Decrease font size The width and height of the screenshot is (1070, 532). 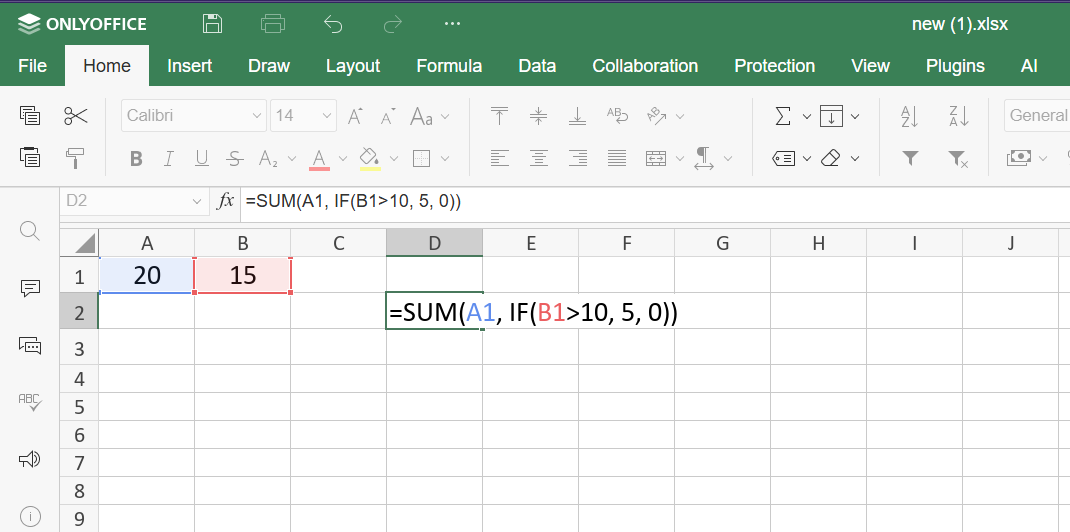(x=388, y=117)
